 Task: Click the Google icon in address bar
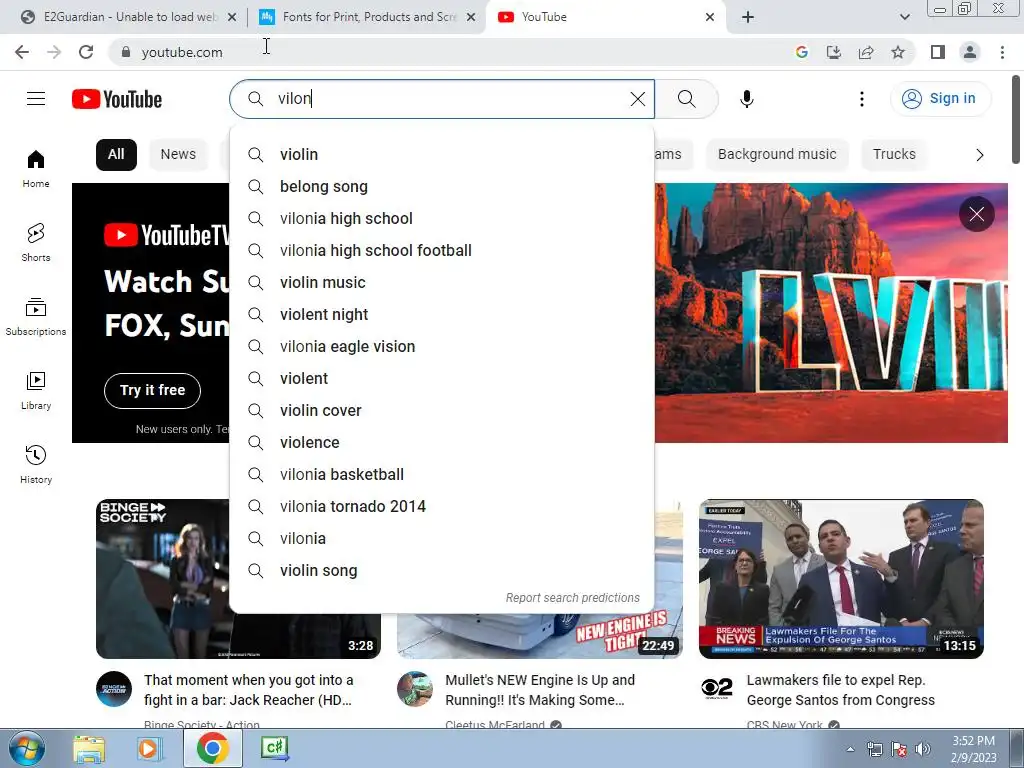(x=802, y=52)
